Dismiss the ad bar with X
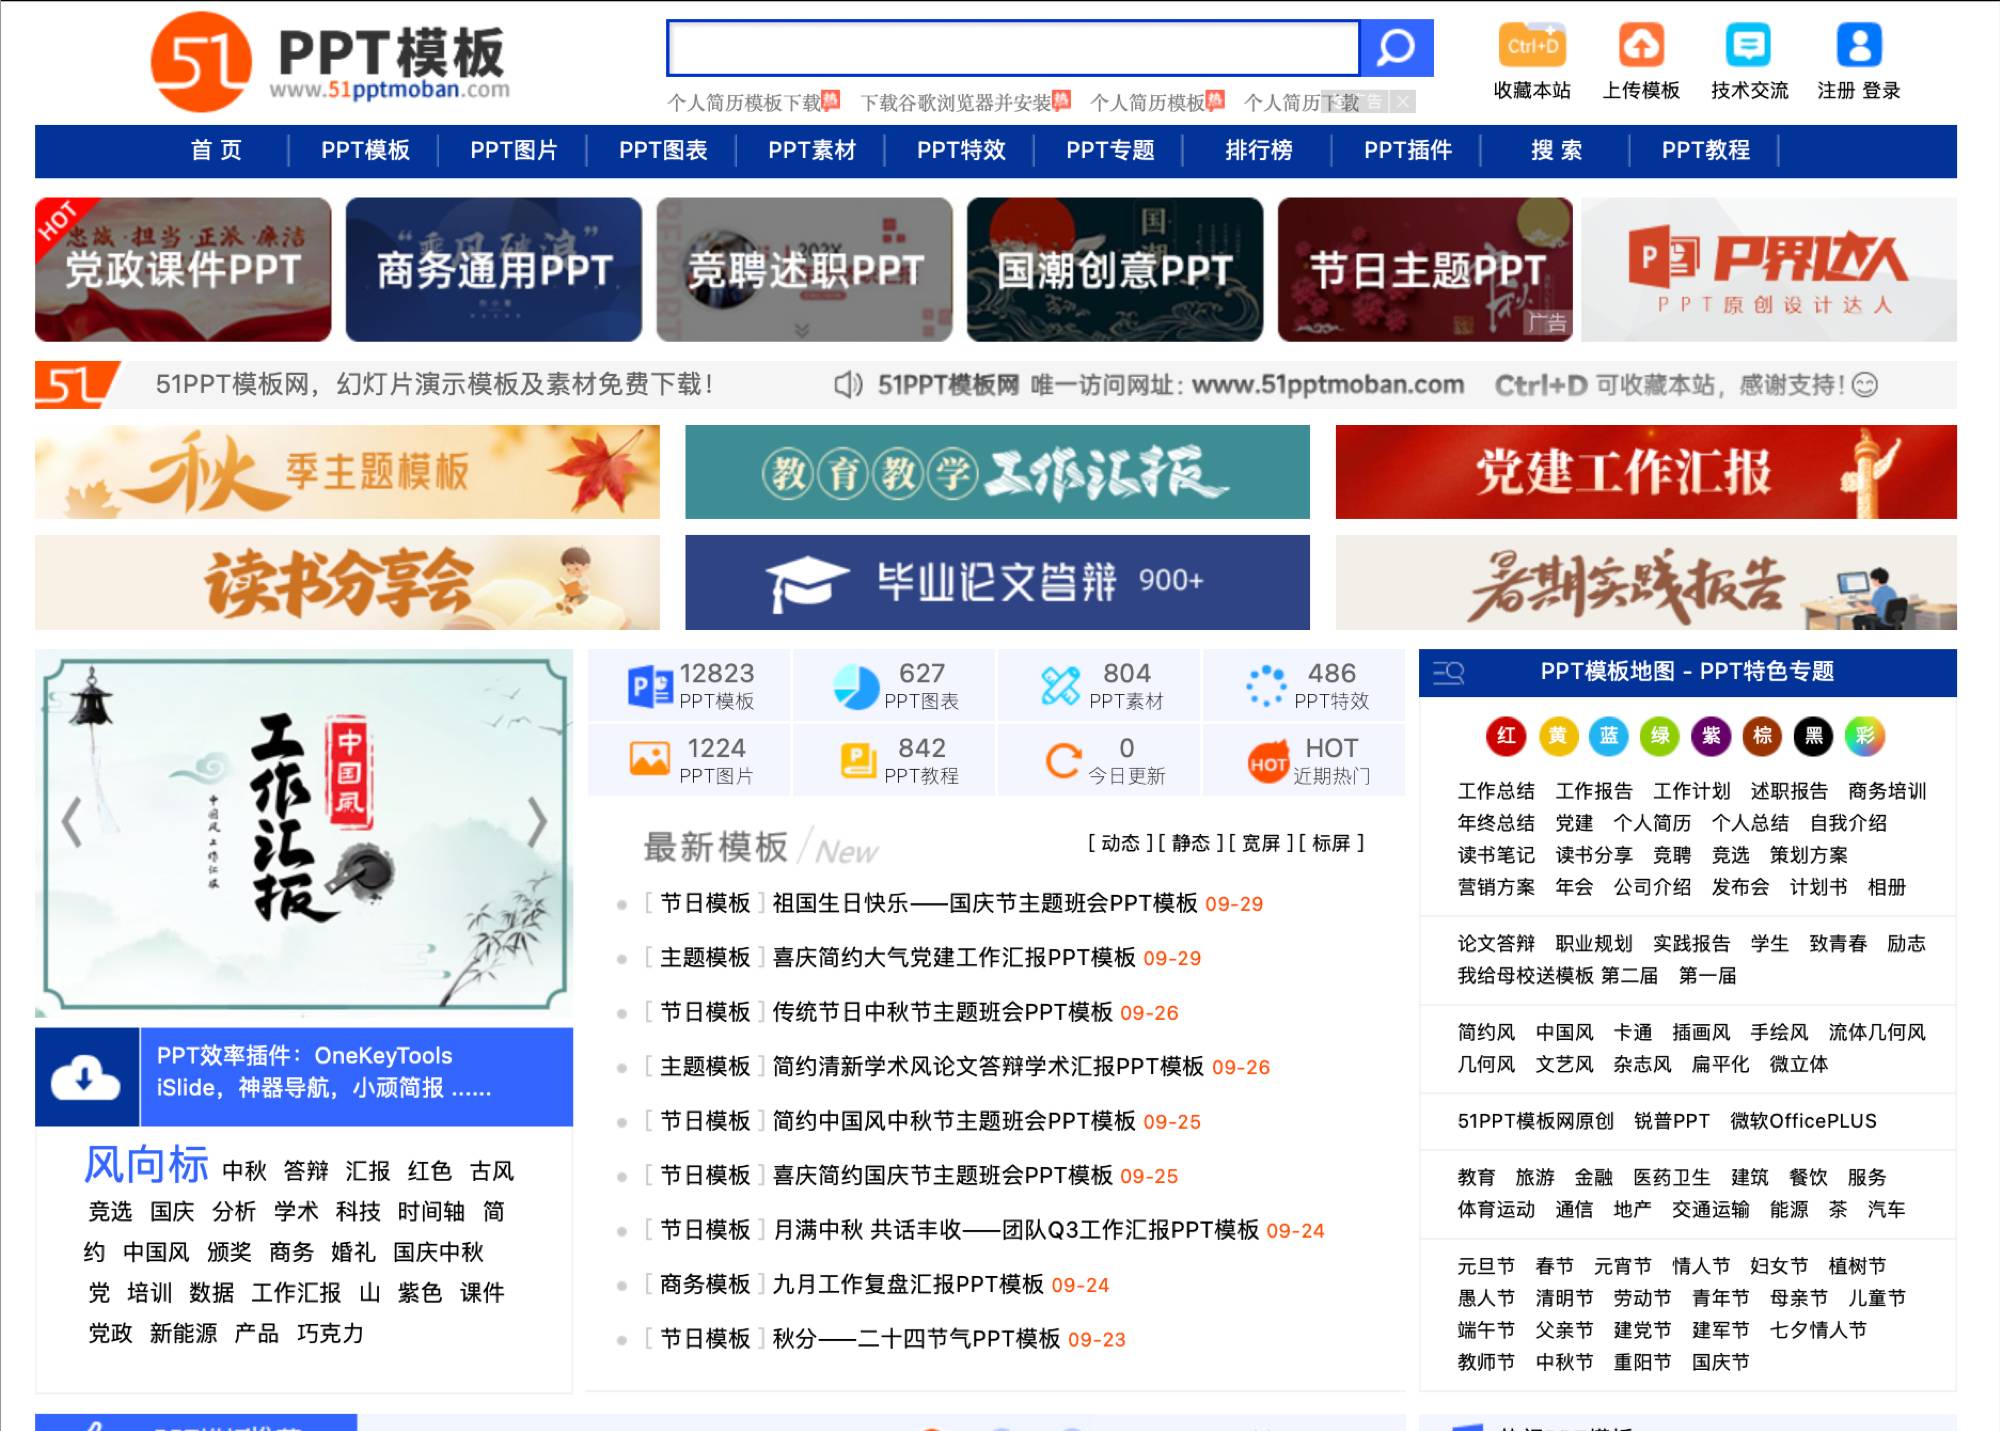The height and width of the screenshot is (1431, 2000). [1404, 101]
